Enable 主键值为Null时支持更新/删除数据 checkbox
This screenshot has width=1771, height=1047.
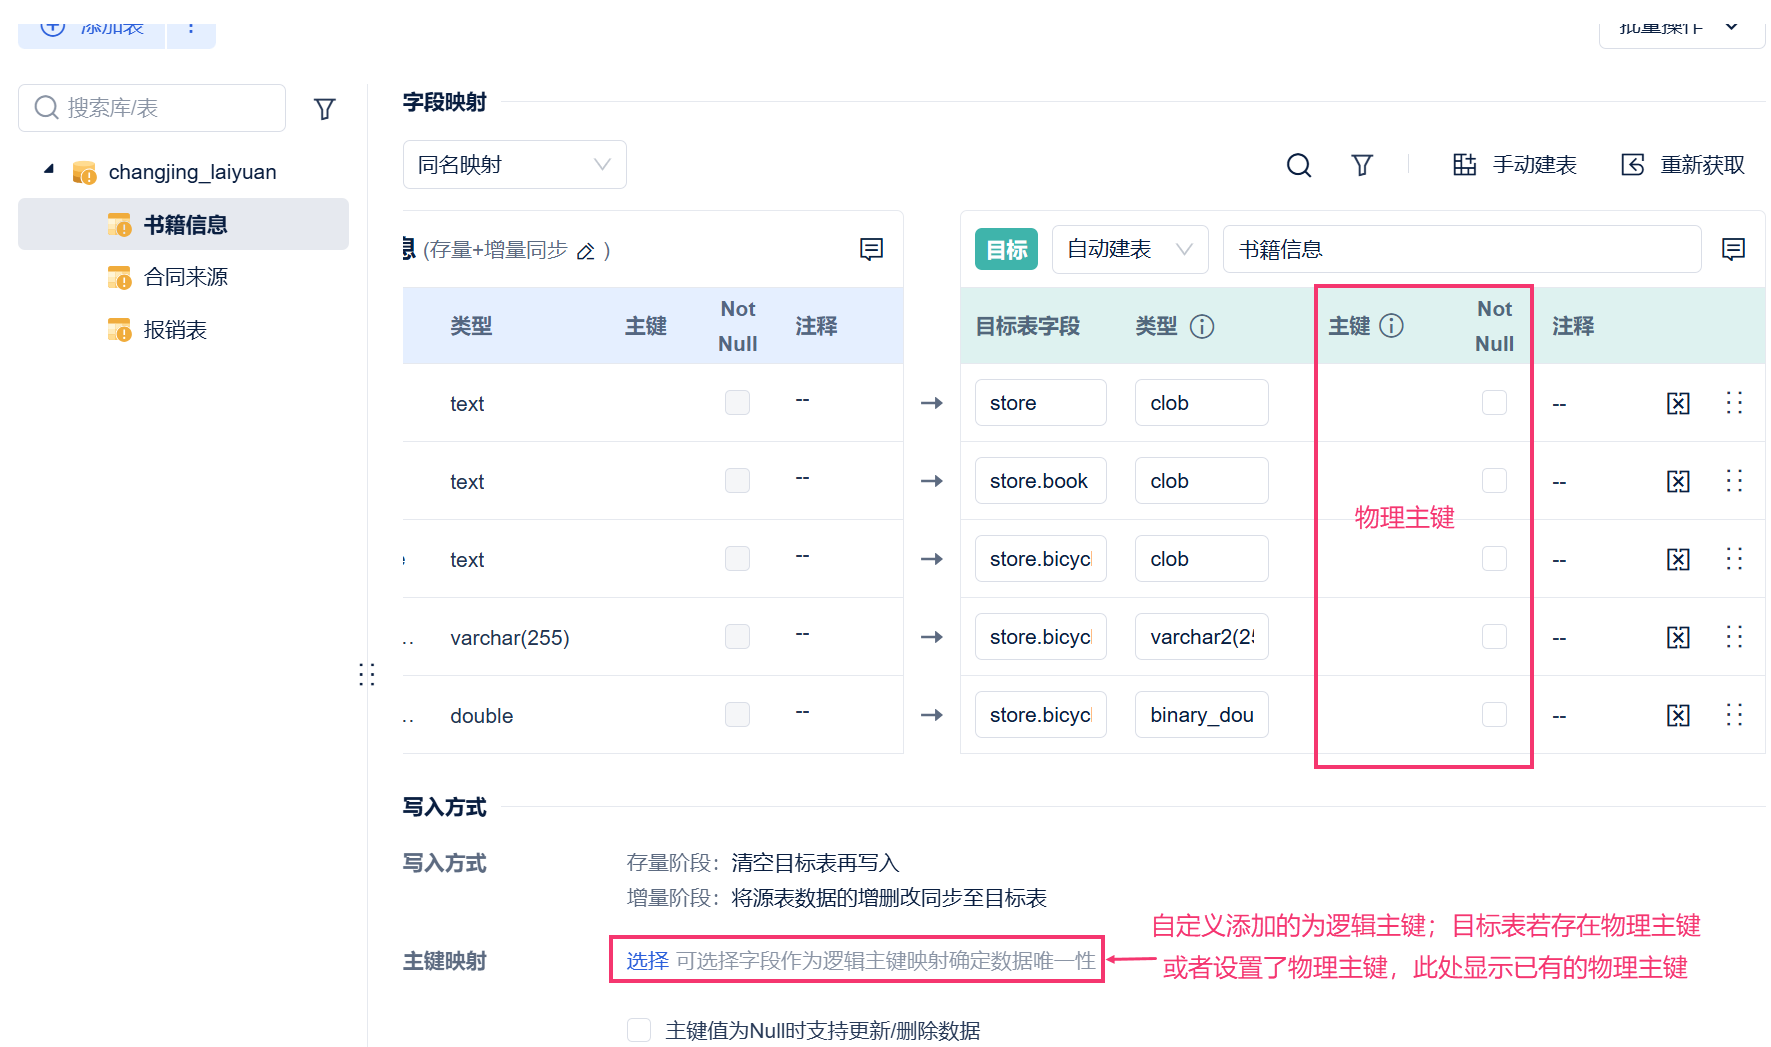tap(639, 1030)
